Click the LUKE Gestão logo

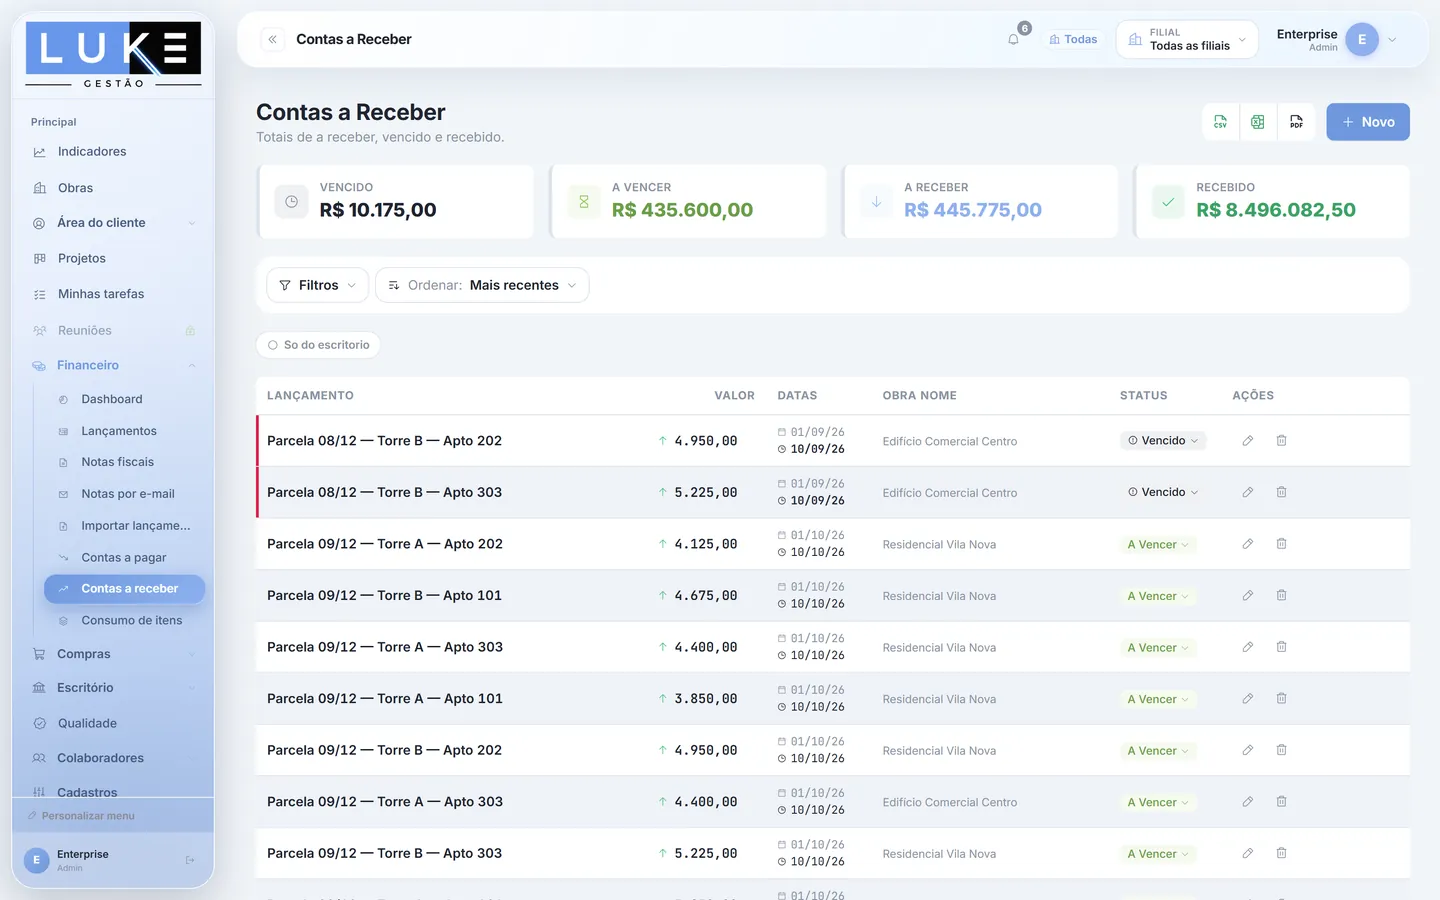coord(113,55)
